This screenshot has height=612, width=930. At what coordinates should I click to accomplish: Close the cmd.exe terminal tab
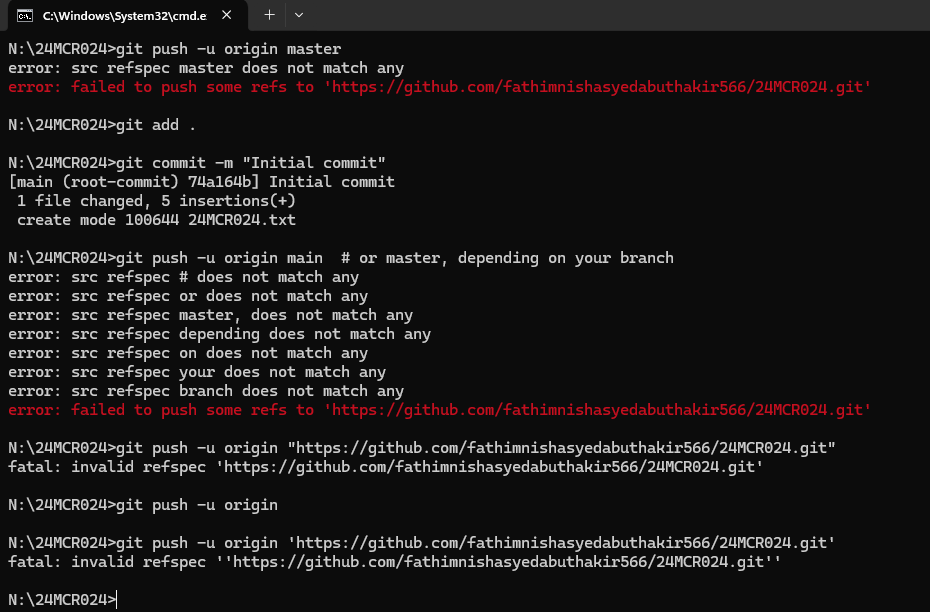click(x=227, y=15)
